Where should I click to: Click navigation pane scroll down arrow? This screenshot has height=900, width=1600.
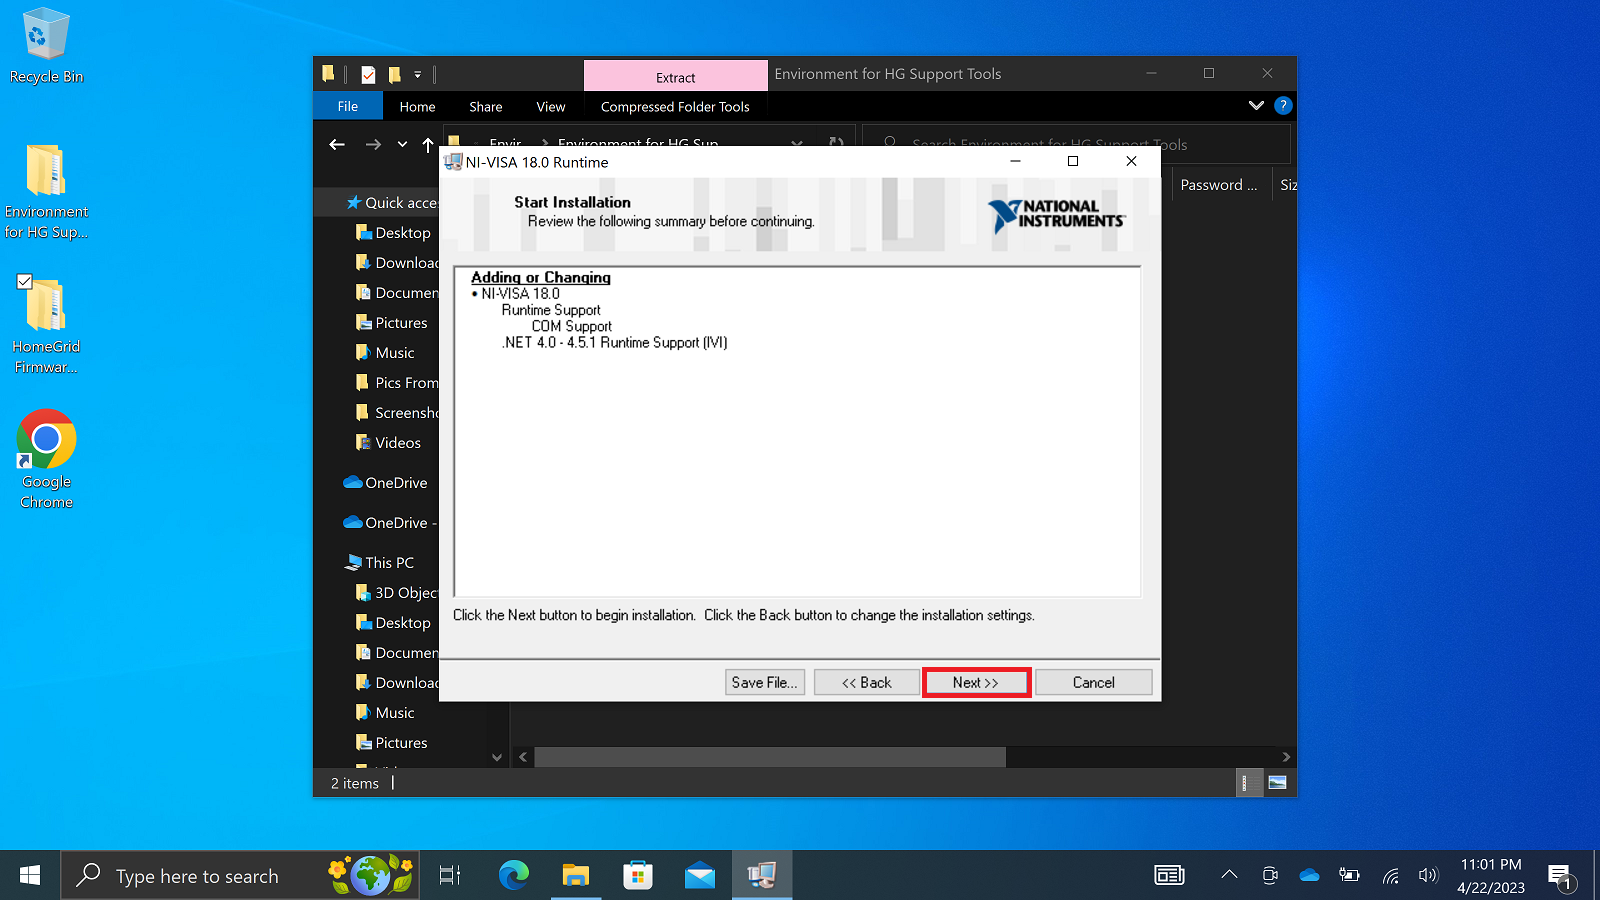[x=497, y=757]
